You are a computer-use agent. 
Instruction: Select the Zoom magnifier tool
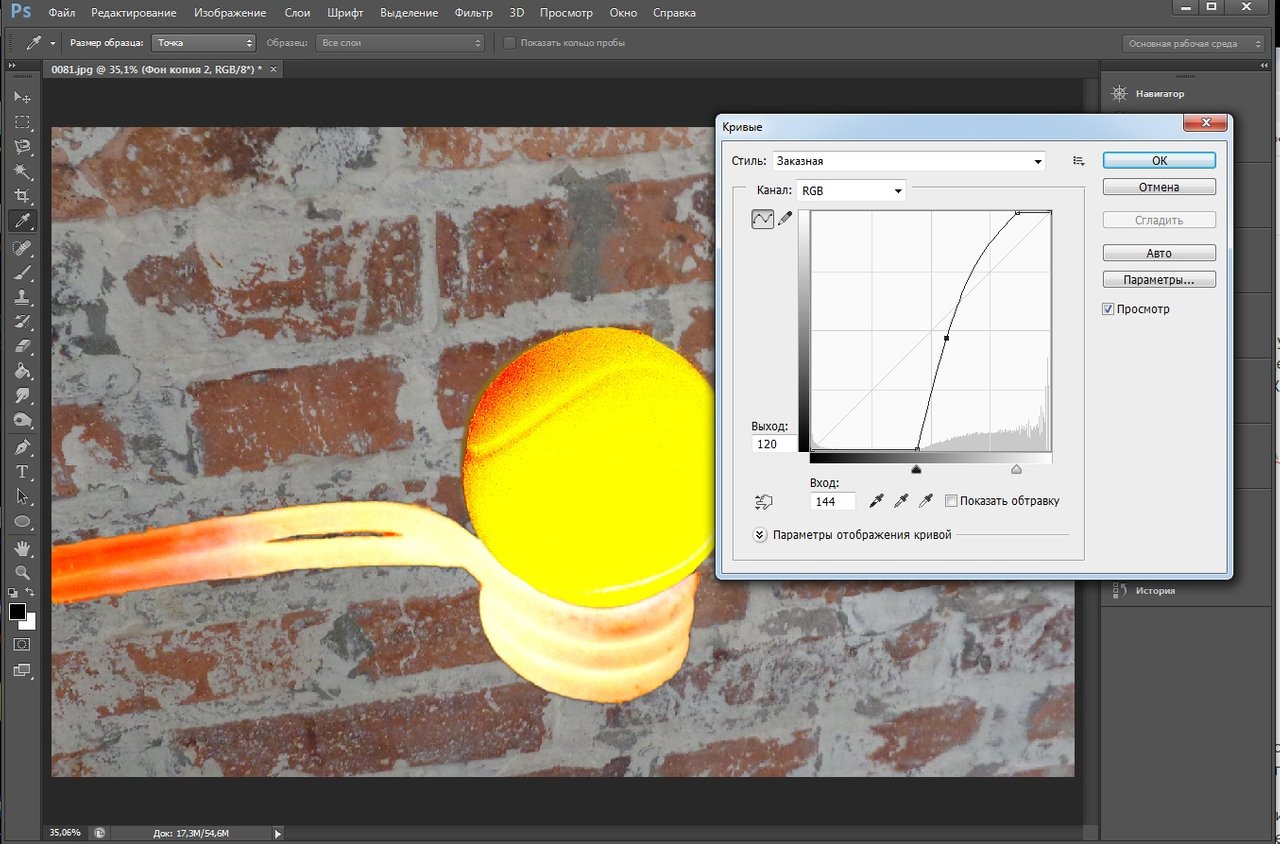point(22,573)
